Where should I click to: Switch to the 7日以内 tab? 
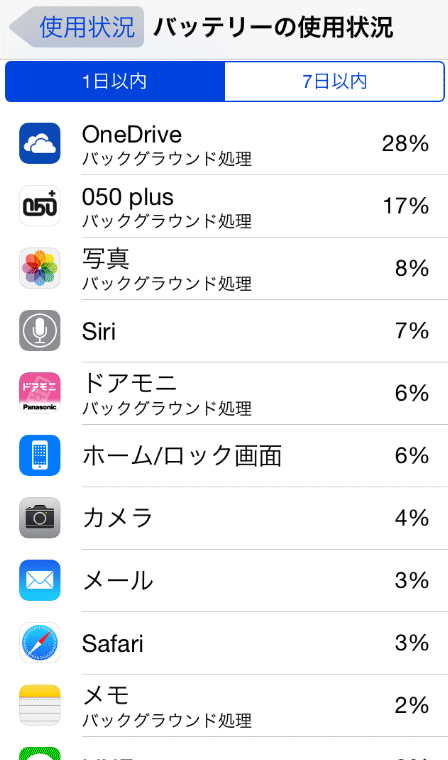click(335, 81)
